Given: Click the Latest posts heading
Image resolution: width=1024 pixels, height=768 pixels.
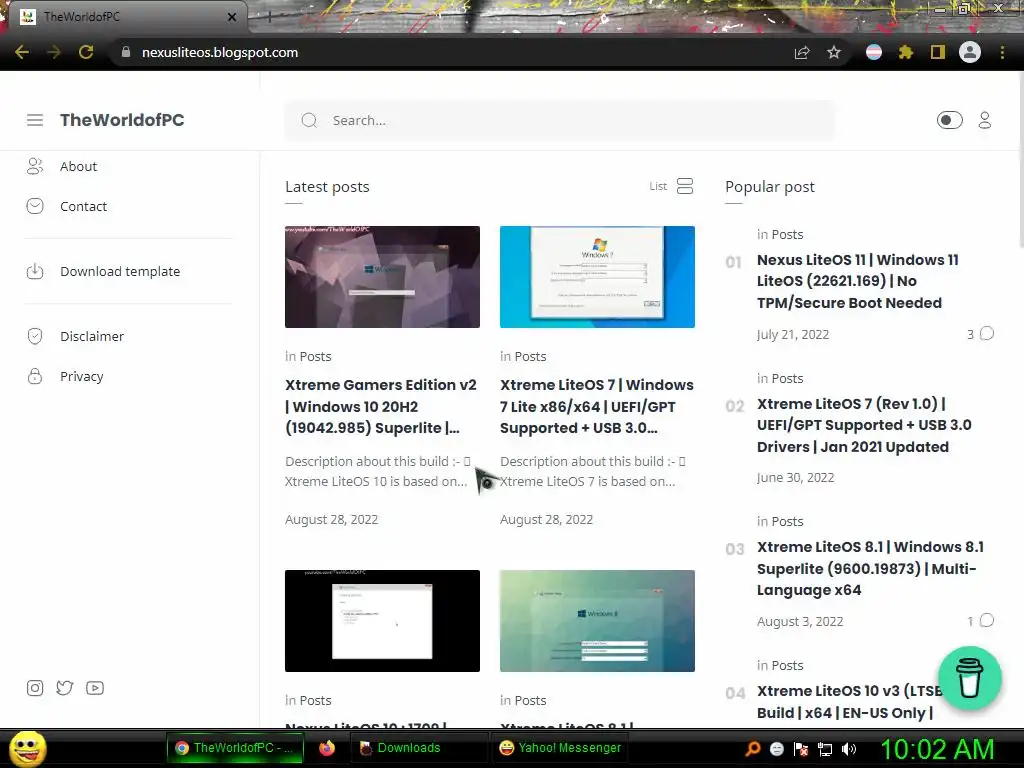Looking at the screenshot, I should click(327, 187).
